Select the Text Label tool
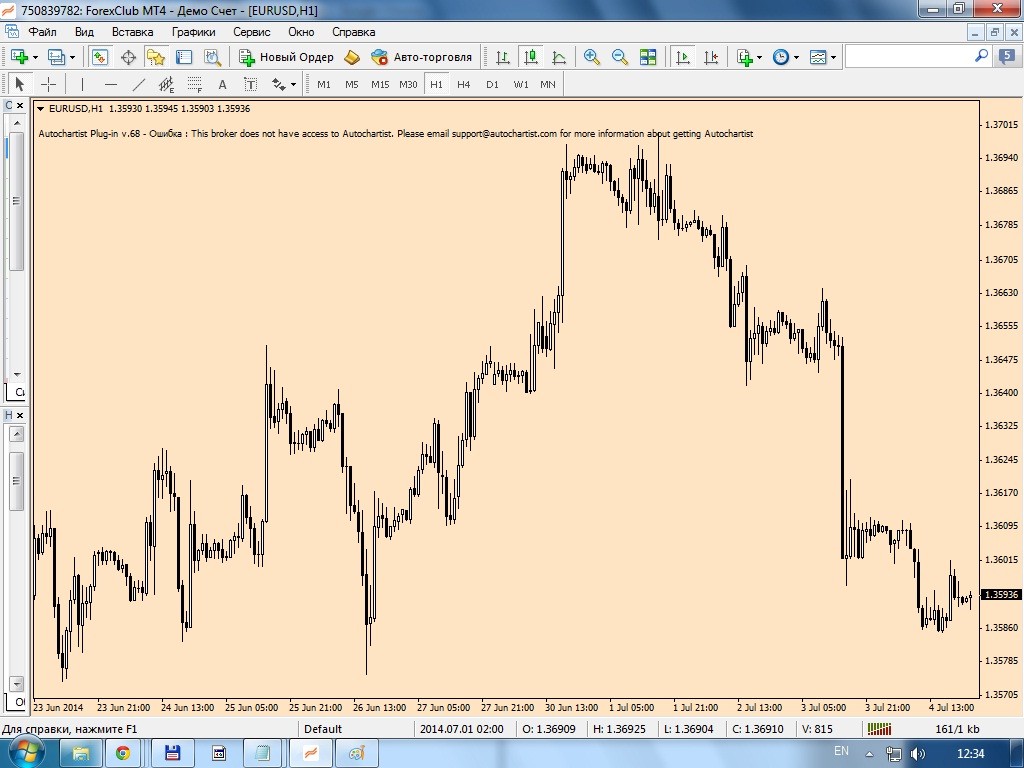 point(250,84)
